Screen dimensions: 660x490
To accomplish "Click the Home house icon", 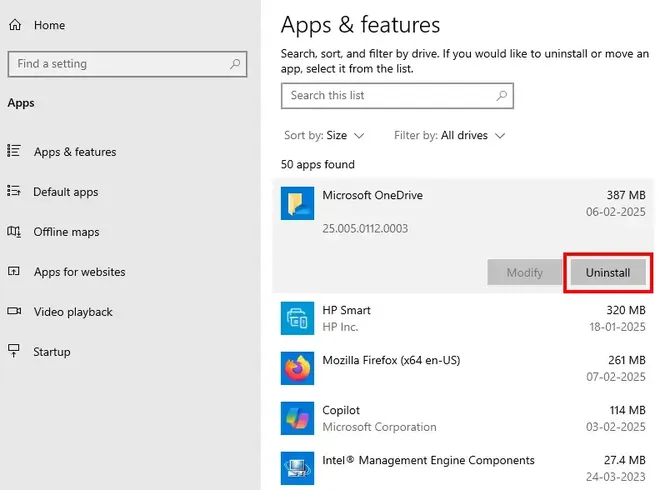I will click(15, 25).
